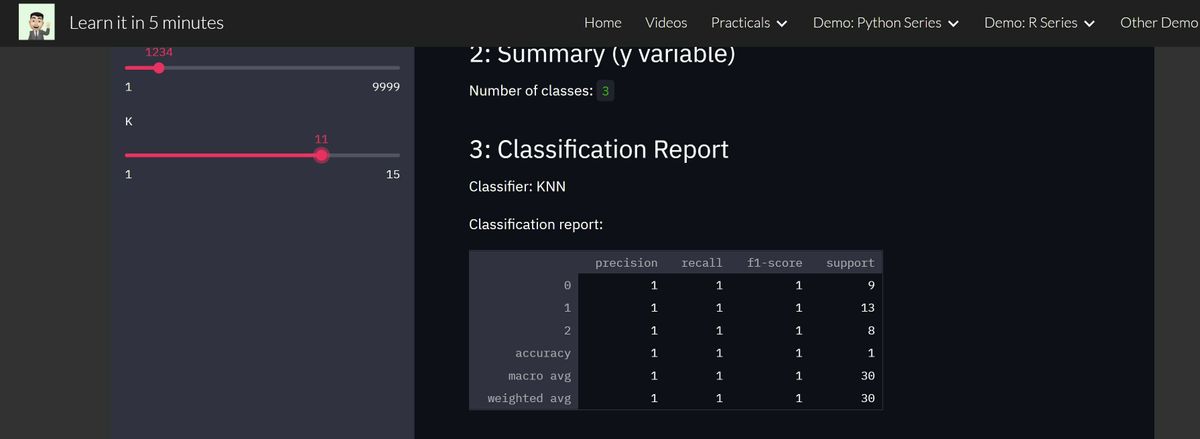
Task: Expand the Demo: Python Series dropdown
Action: point(886,22)
